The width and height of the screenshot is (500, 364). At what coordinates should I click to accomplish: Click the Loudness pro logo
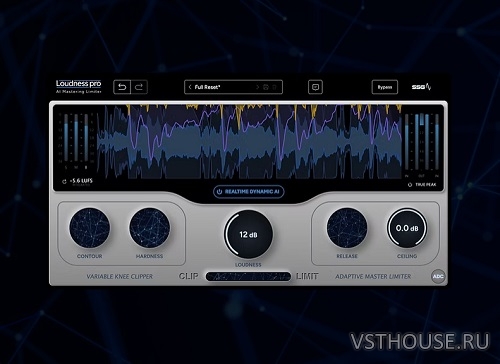[x=78, y=86]
